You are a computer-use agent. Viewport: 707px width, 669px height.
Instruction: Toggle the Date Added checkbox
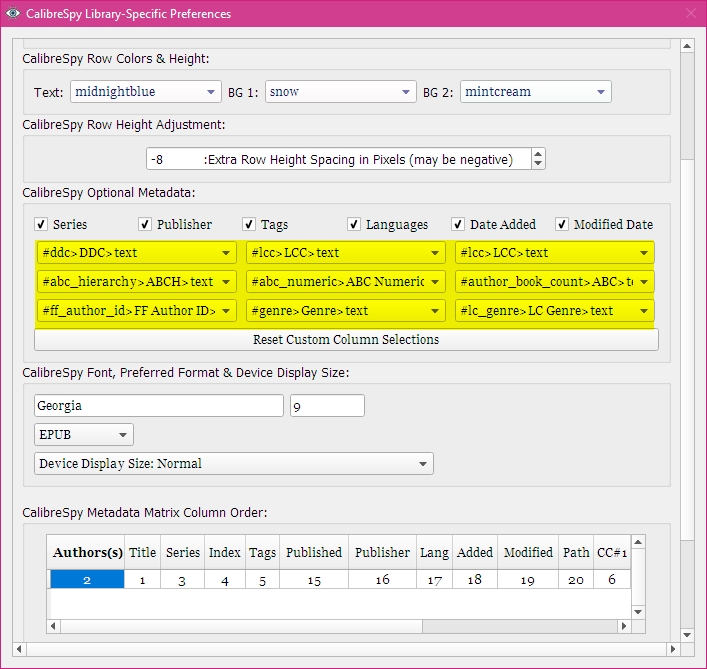point(458,224)
